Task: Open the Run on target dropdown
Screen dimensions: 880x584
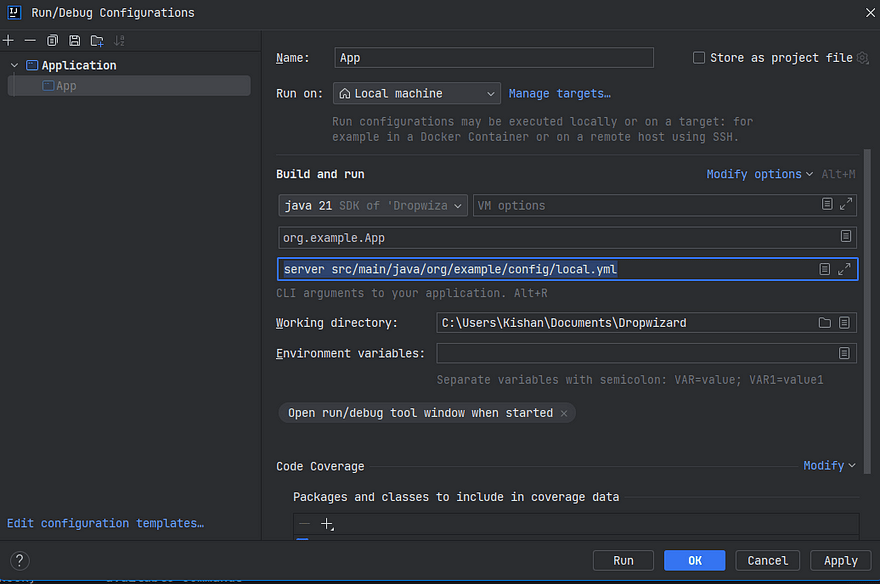Action: [x=416, y=92]
